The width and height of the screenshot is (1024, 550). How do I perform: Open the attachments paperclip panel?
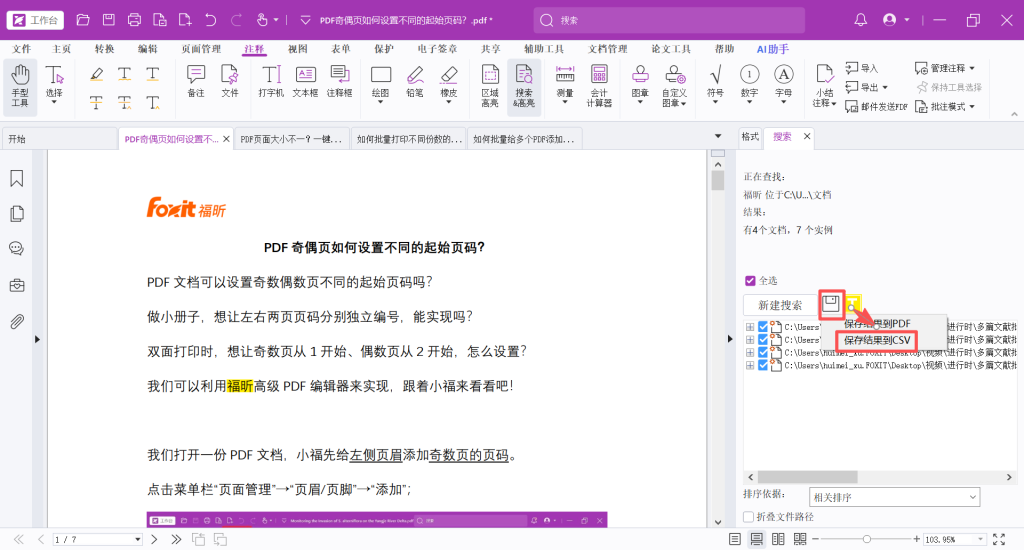tap(17, 321)
